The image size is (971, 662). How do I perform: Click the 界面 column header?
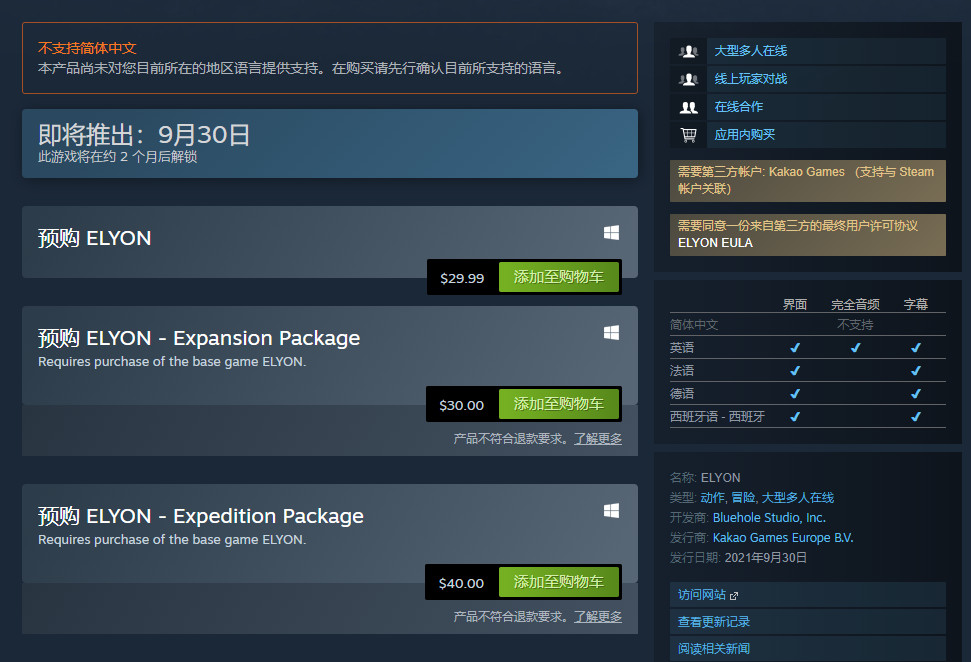click(x=795, y=304)
